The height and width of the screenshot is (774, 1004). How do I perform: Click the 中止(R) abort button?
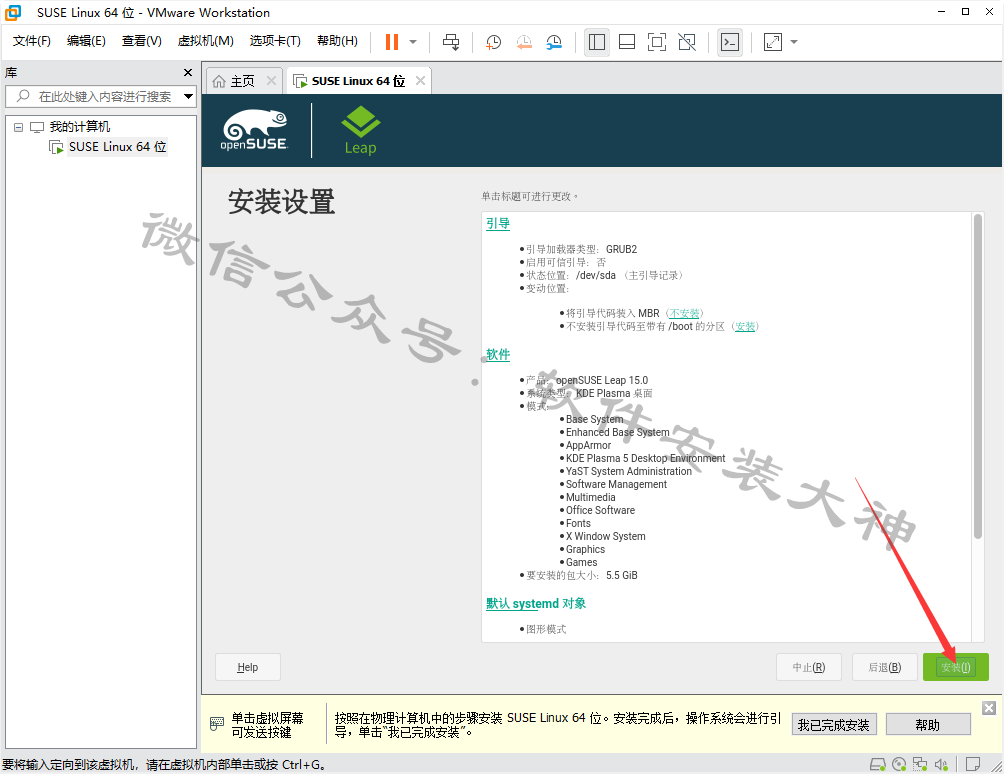pyautogui.click(x=809, y=667)
